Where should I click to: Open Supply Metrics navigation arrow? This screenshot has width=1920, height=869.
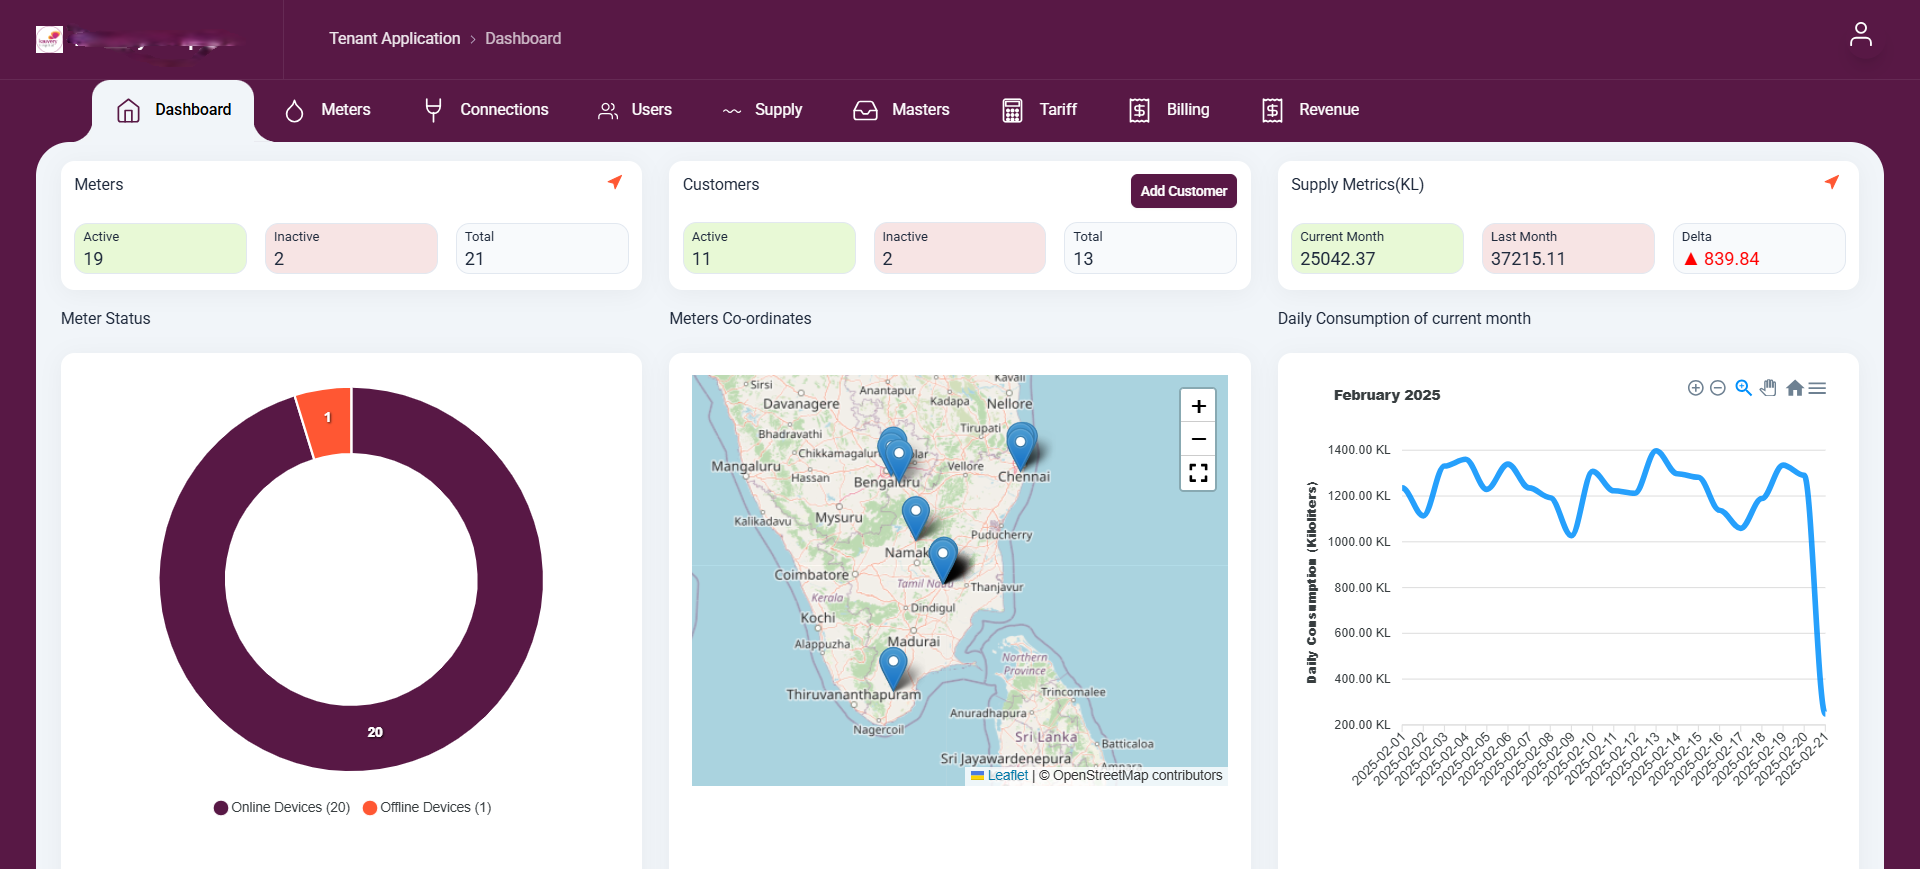(1831, 182)
